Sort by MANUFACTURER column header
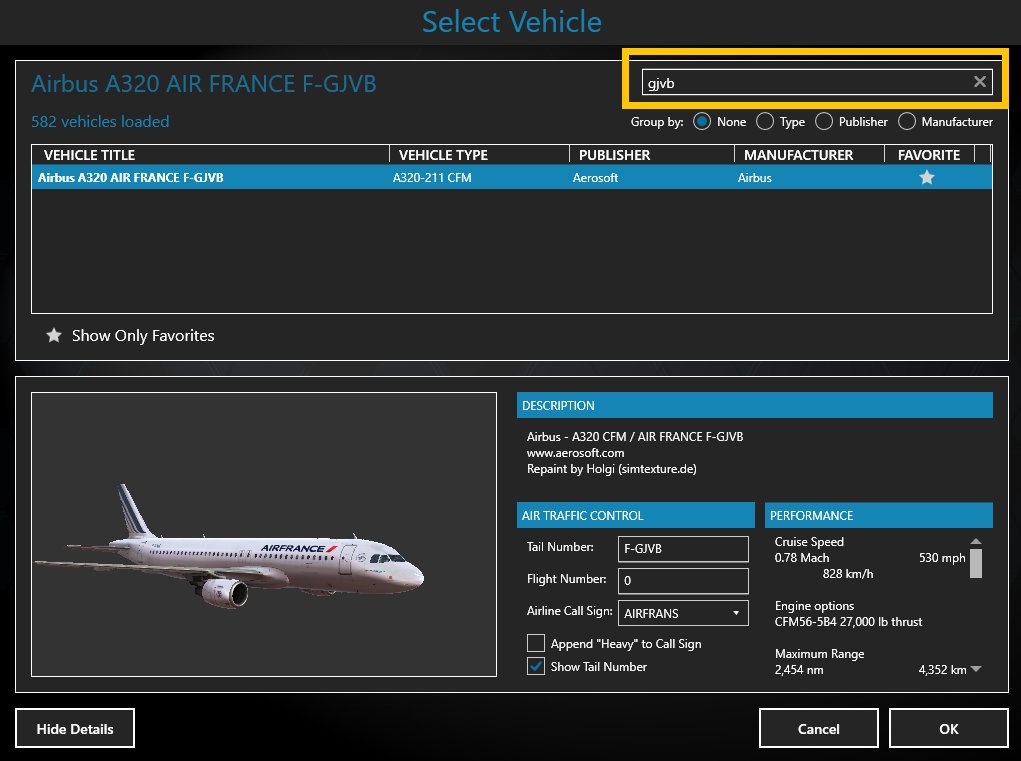 point(809,155)
